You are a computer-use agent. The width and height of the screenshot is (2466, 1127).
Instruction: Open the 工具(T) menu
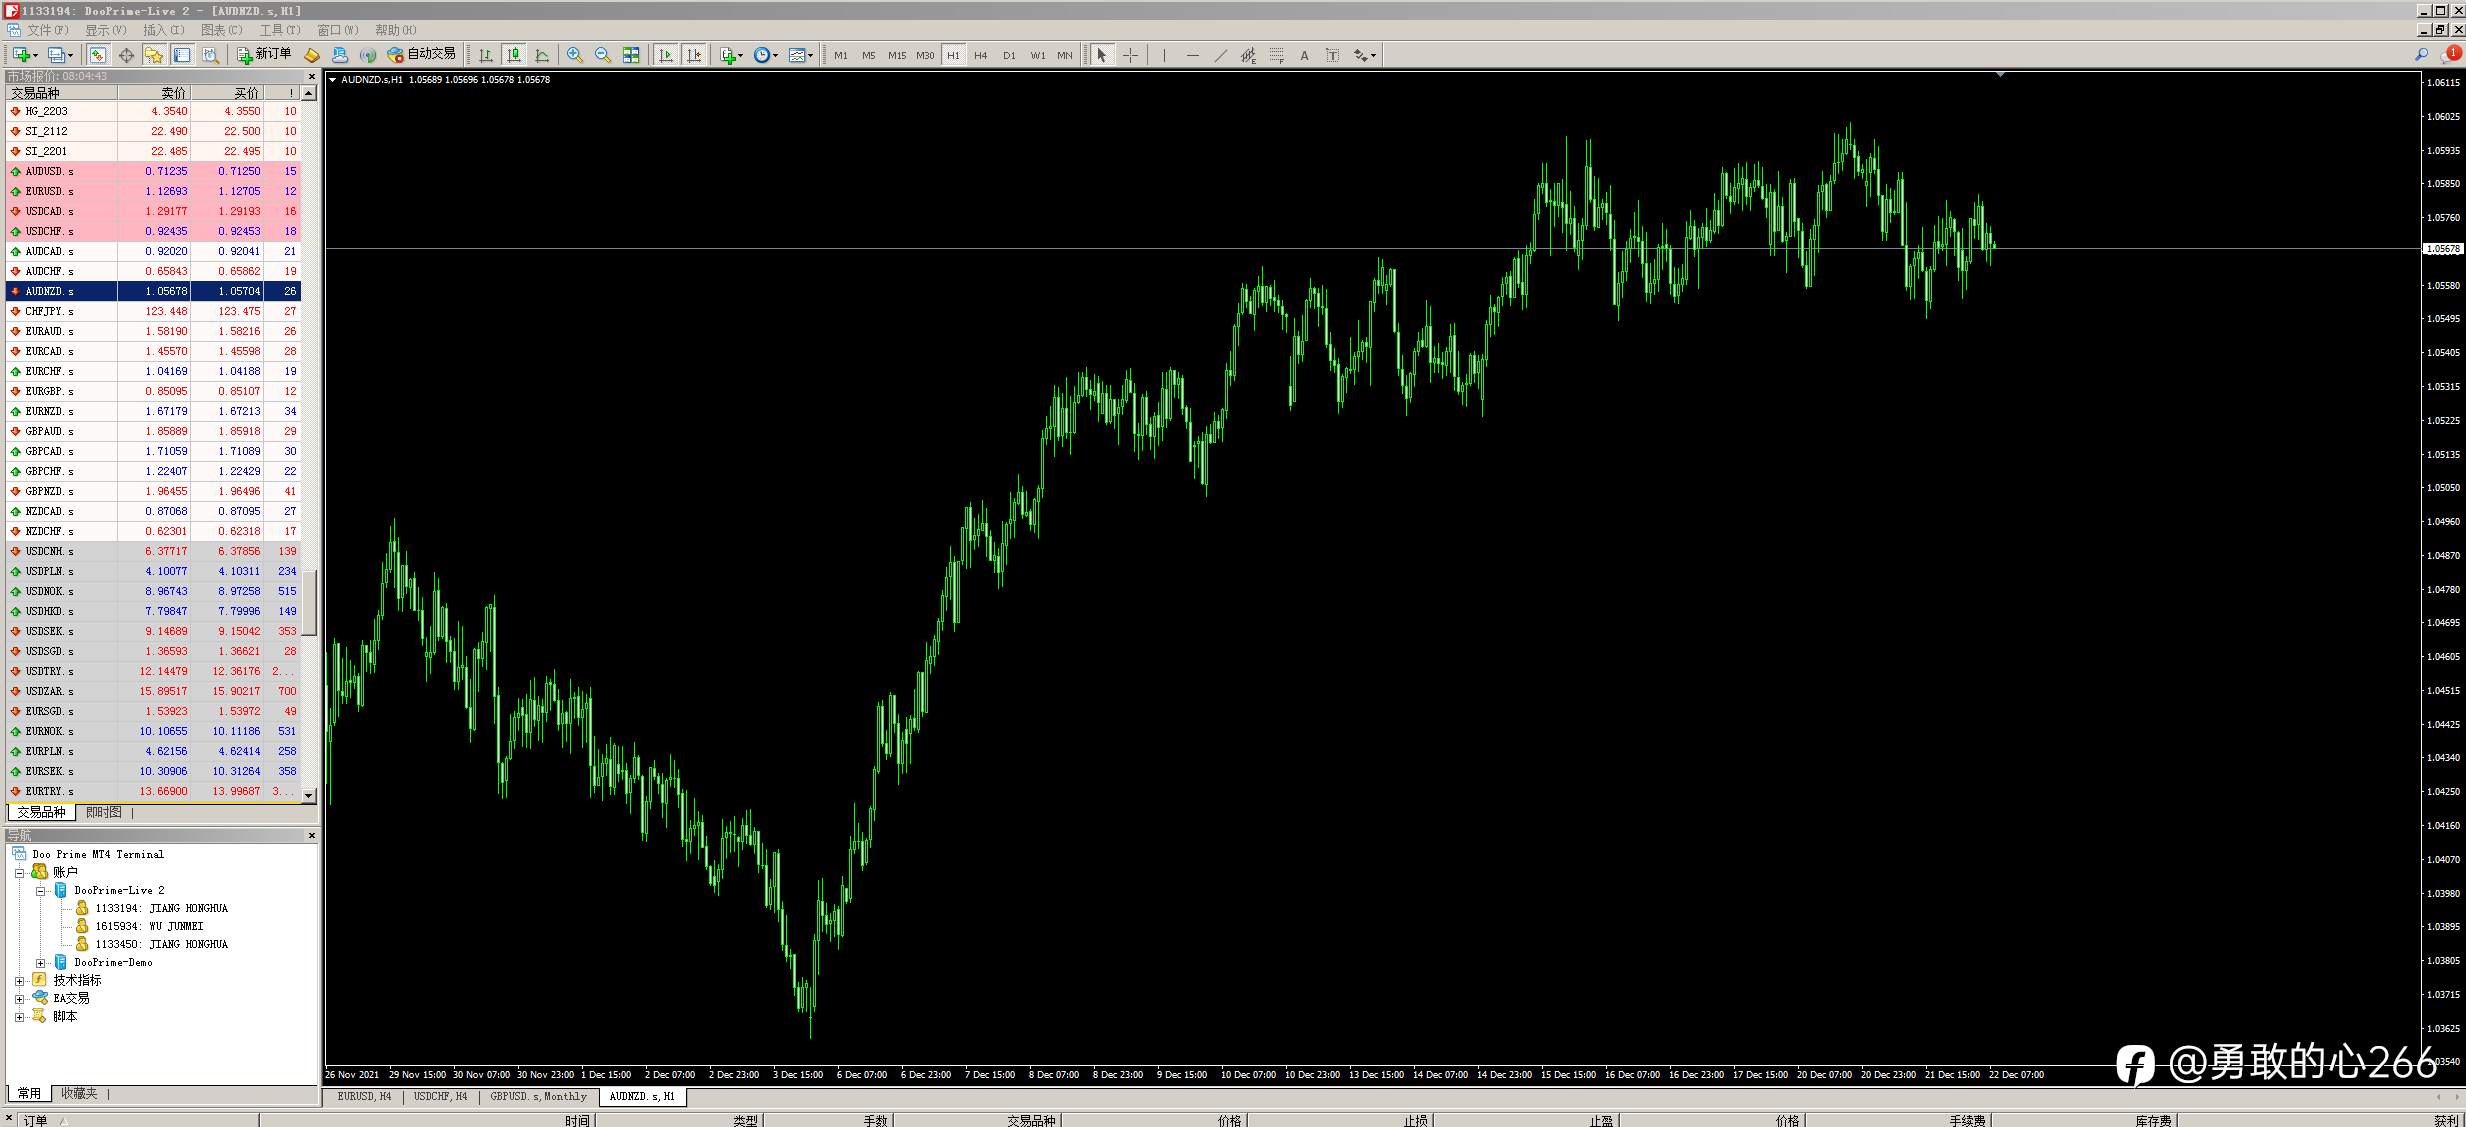(279, 30)
